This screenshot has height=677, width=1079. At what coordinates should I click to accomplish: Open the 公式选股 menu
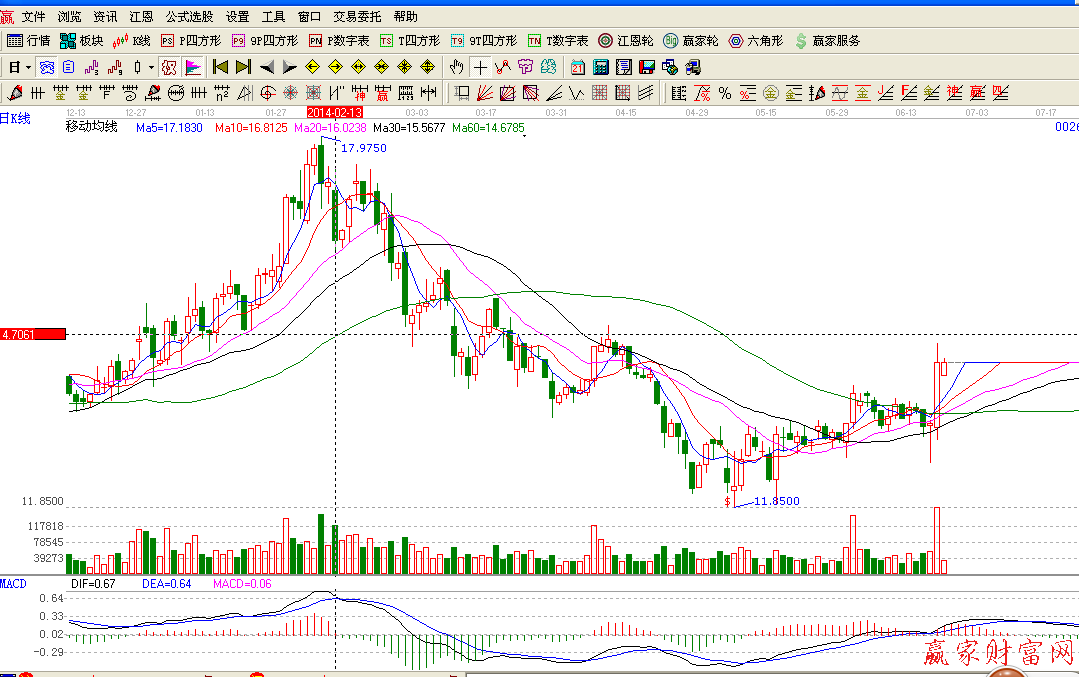(x=189, y=16)
